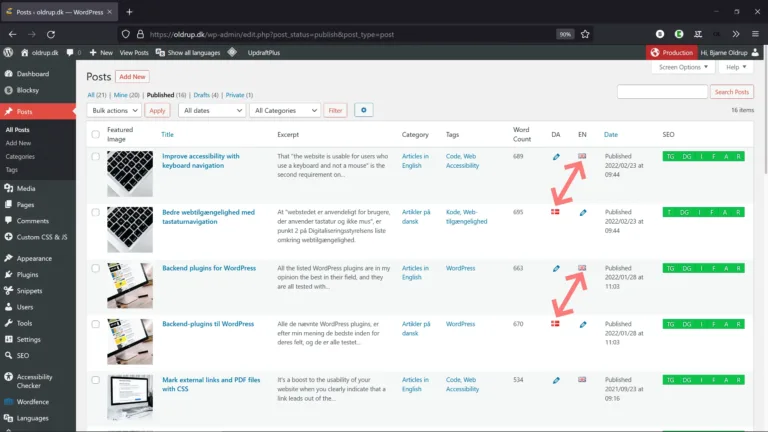Select the Mark external links post checkbox
The width and height of the screenshot is (768, 432).
coord(96,380)
